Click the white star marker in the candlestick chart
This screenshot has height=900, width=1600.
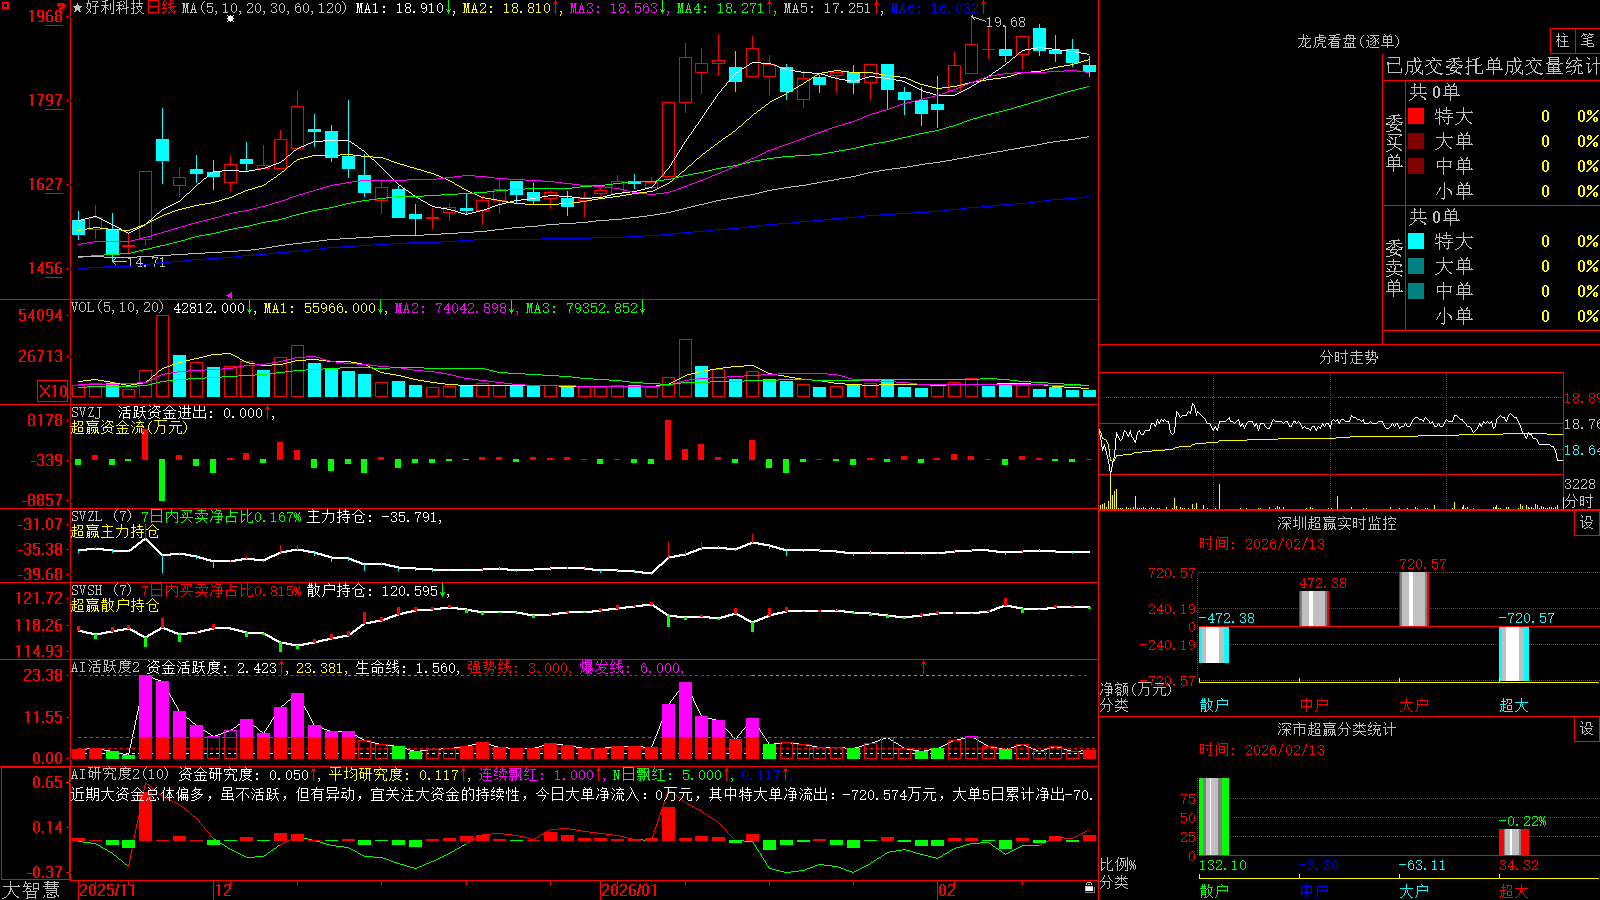[x=230, y=18]
